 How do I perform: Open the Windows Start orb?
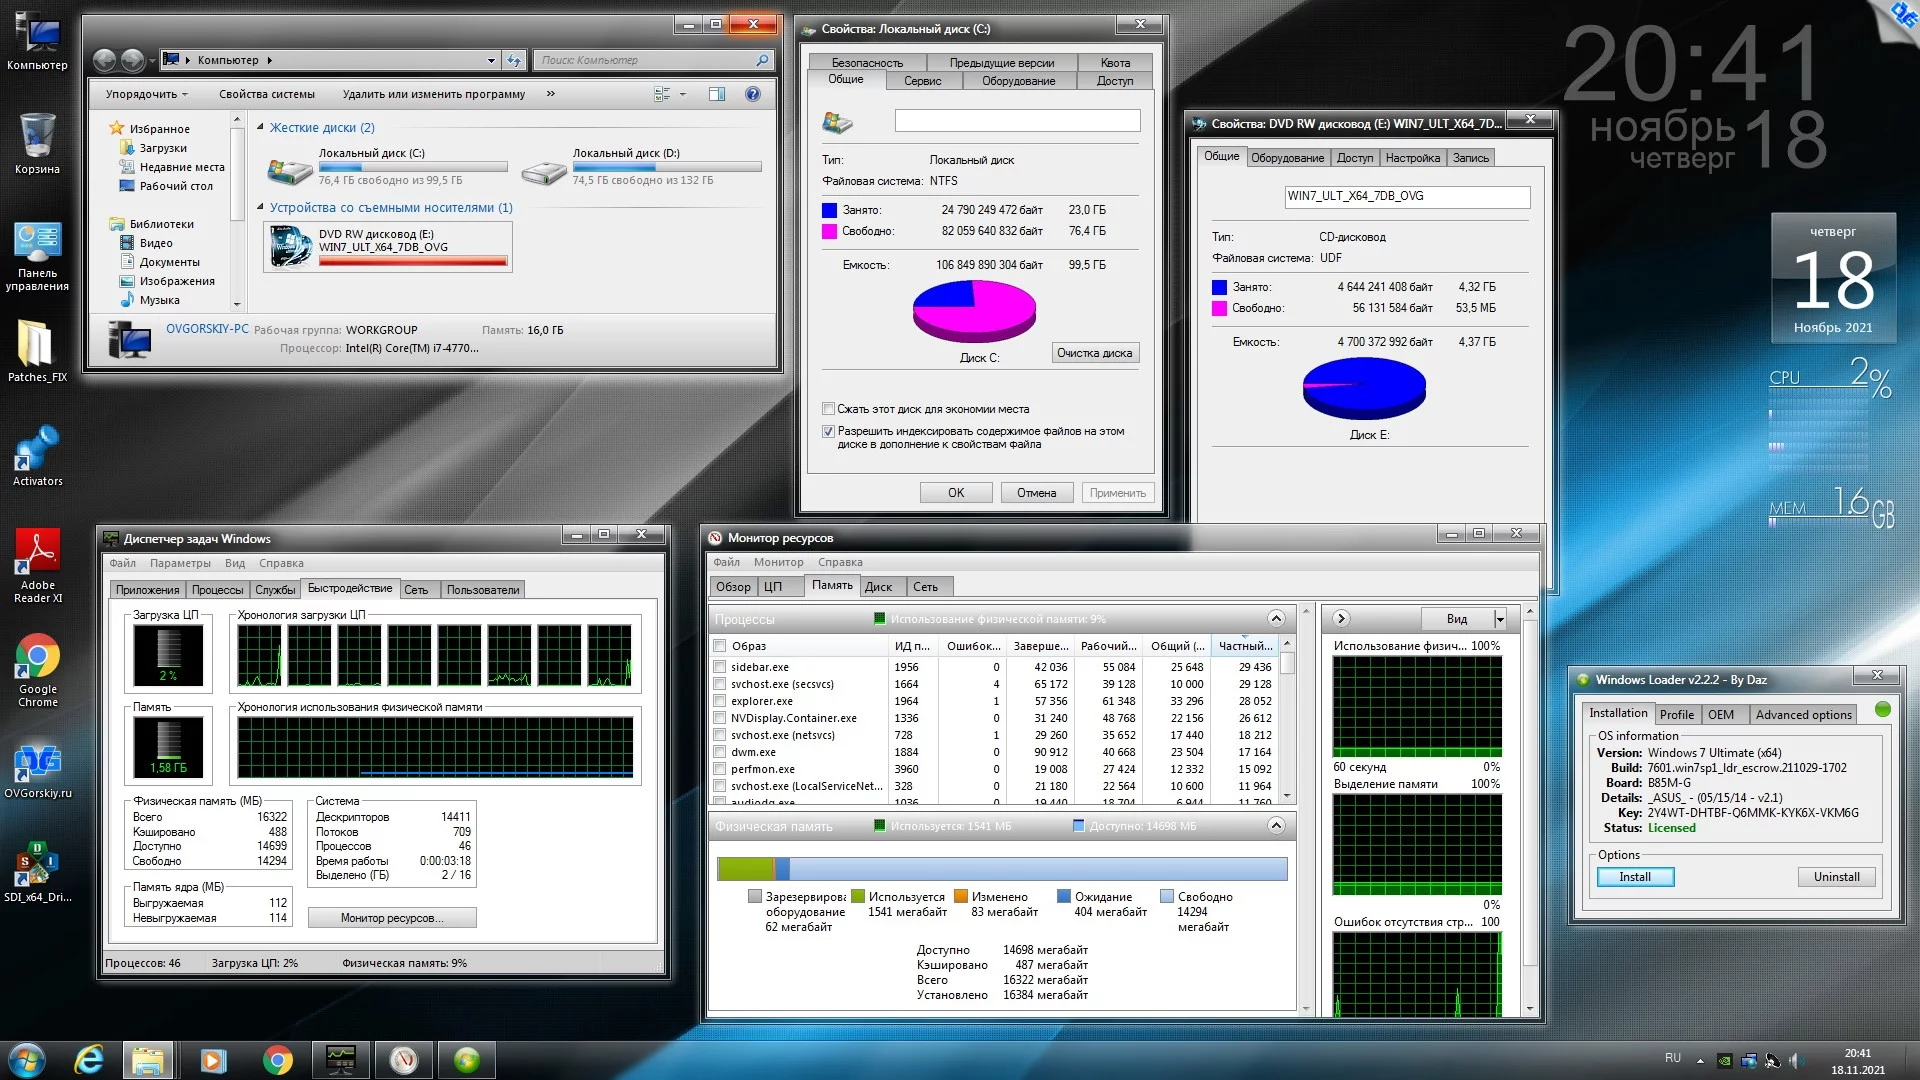[x=27, y=1059]
